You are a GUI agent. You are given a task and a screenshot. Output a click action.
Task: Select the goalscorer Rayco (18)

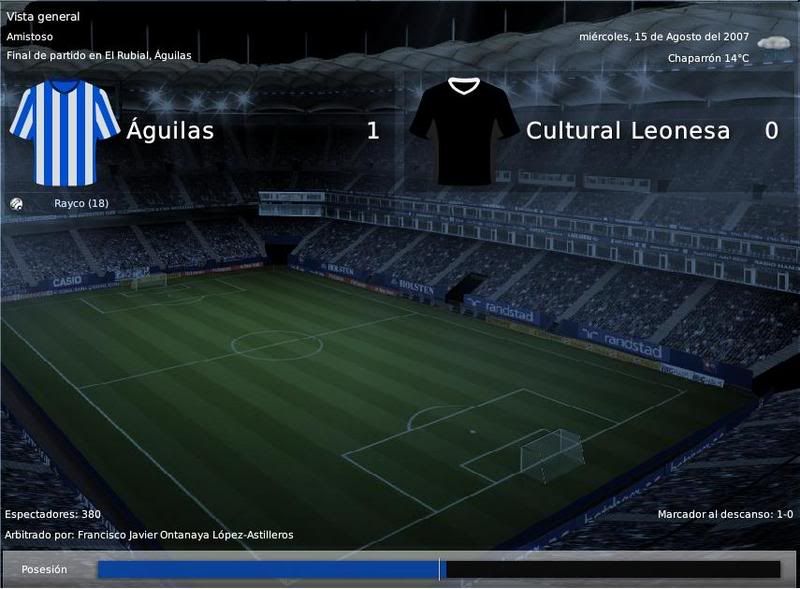(x=81, y=204)
